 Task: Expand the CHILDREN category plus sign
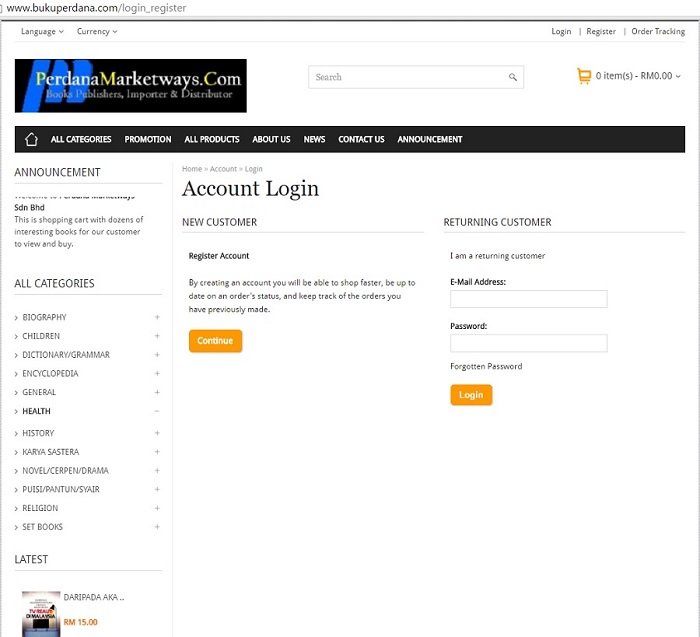point(157,336)
